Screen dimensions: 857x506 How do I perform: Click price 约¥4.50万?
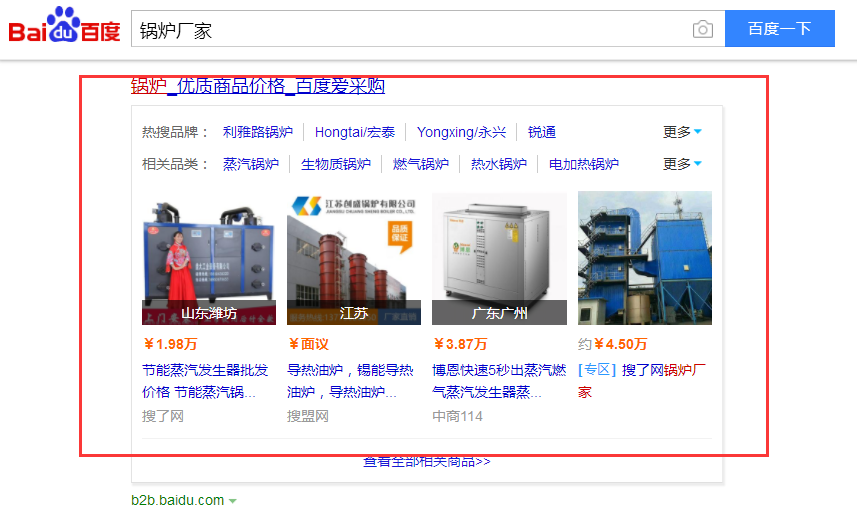point(613,344)
